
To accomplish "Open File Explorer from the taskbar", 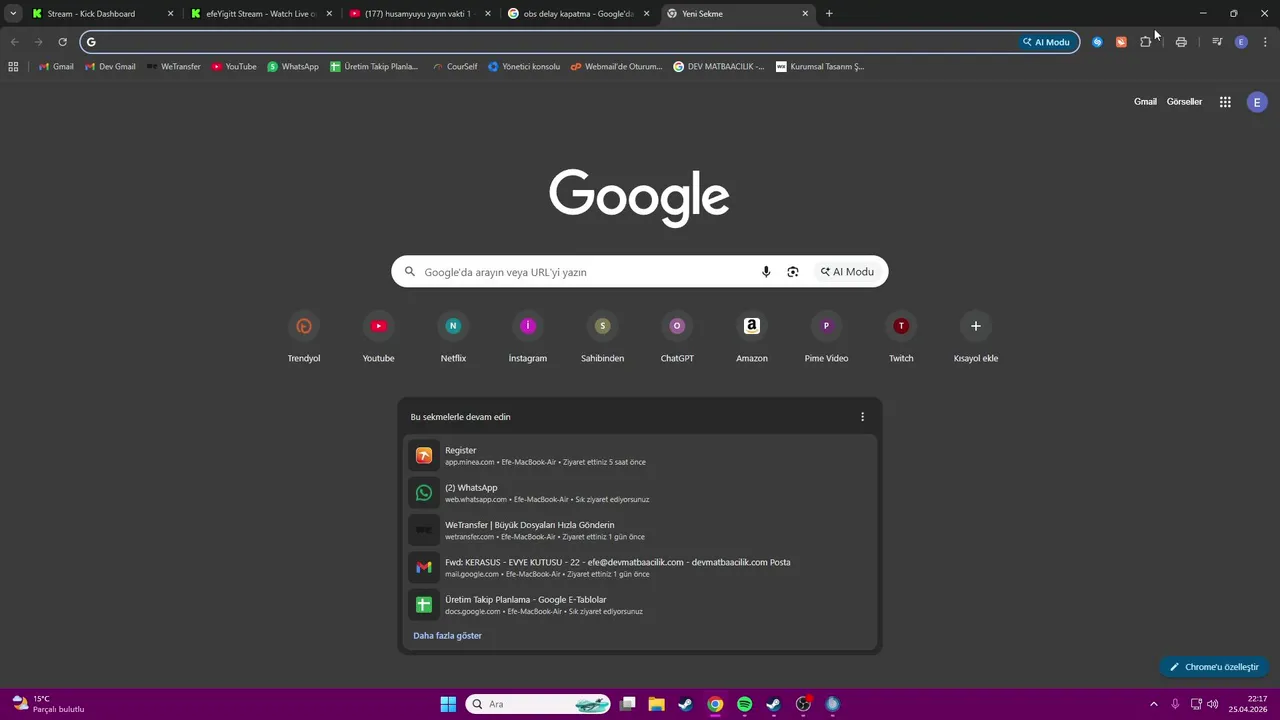I will click(x=657, y=704).
